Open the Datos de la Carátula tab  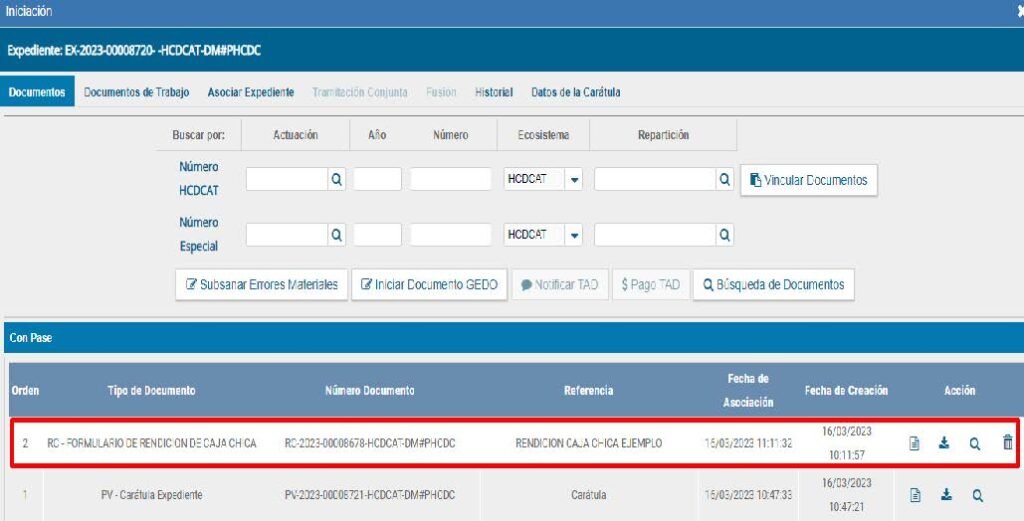(x=576, y=92)
